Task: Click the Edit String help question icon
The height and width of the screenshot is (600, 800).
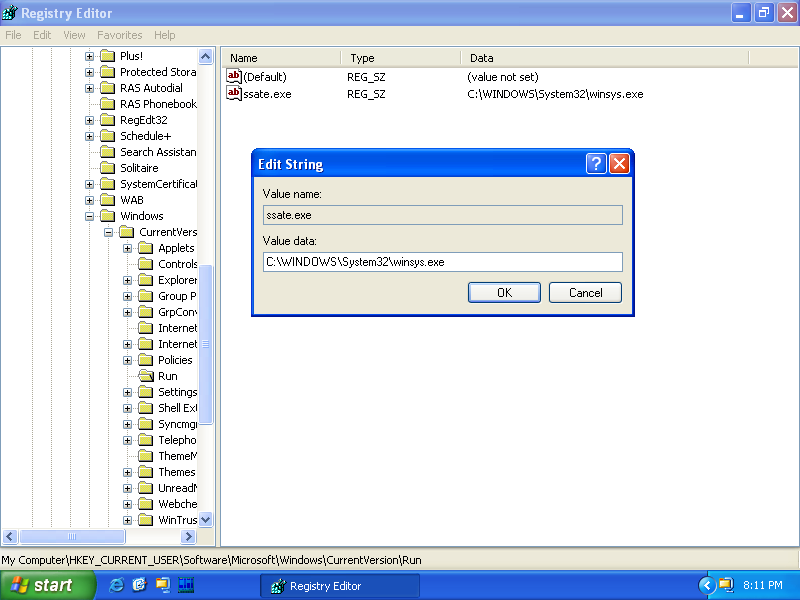Action: point(596,164)
